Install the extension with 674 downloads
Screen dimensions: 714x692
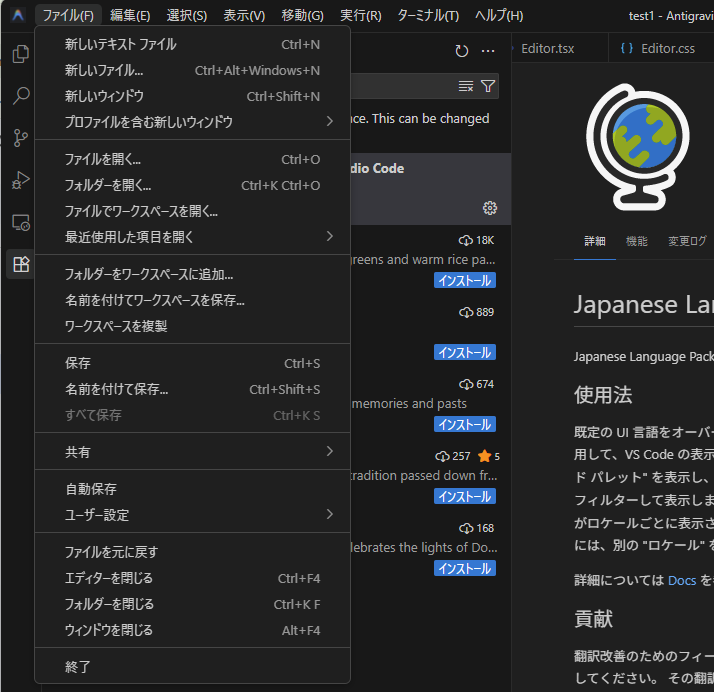(464, 424)
